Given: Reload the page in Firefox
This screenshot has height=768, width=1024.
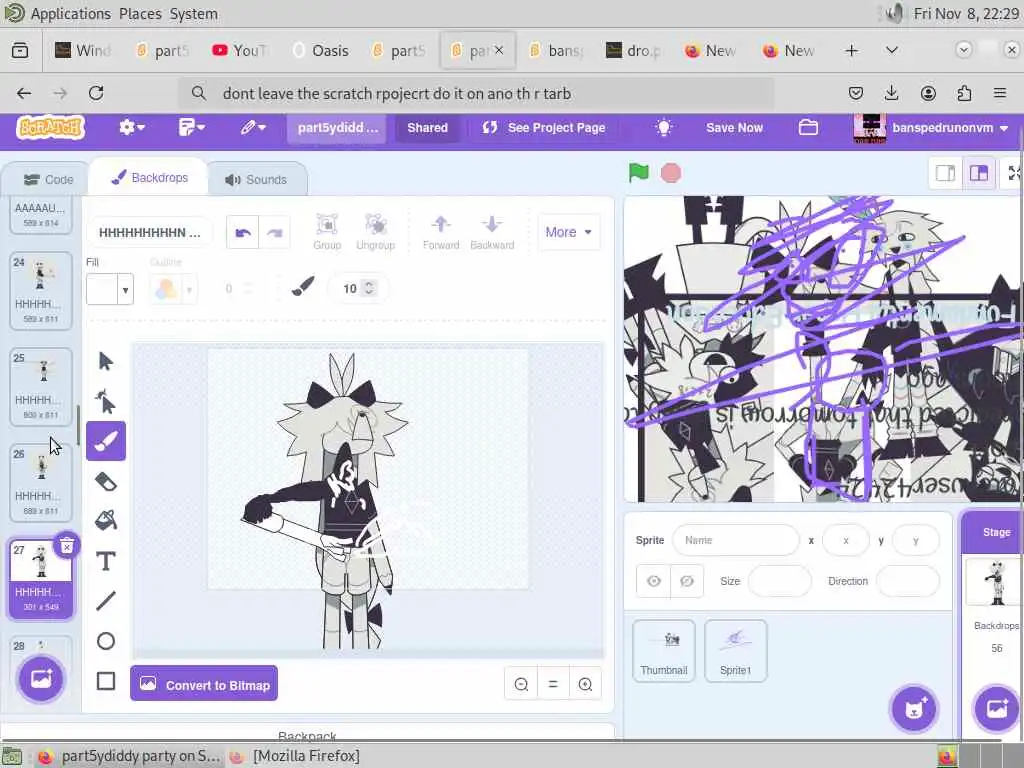Looking at the screenshot, I should coord(96,93).
